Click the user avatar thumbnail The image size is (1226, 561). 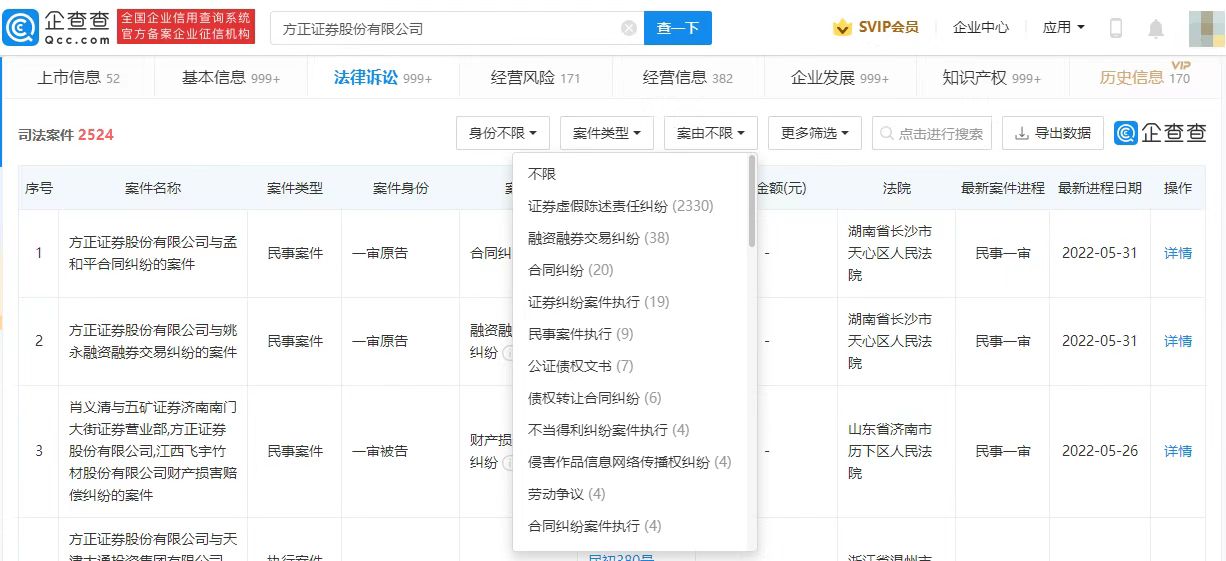pos(1206,28)
